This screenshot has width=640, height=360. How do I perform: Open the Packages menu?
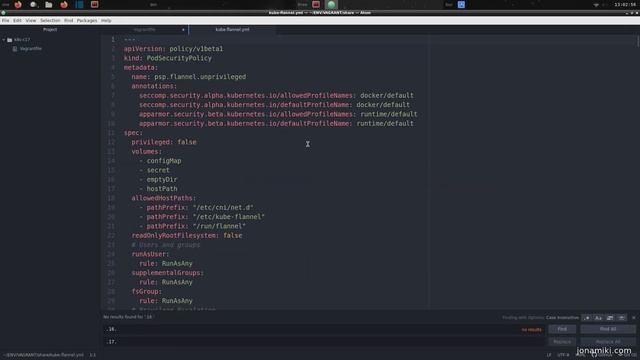(x=87, y=20)
